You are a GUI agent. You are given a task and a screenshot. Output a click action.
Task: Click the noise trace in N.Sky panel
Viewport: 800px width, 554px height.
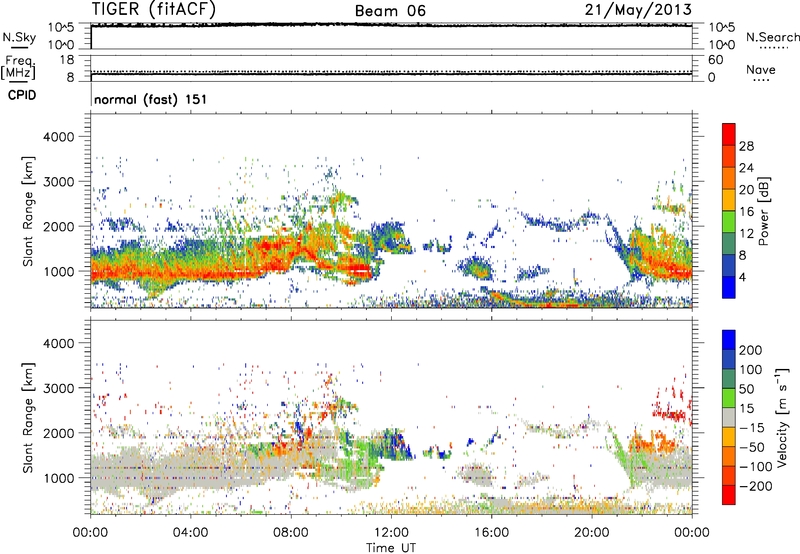[x=391, y=24]
